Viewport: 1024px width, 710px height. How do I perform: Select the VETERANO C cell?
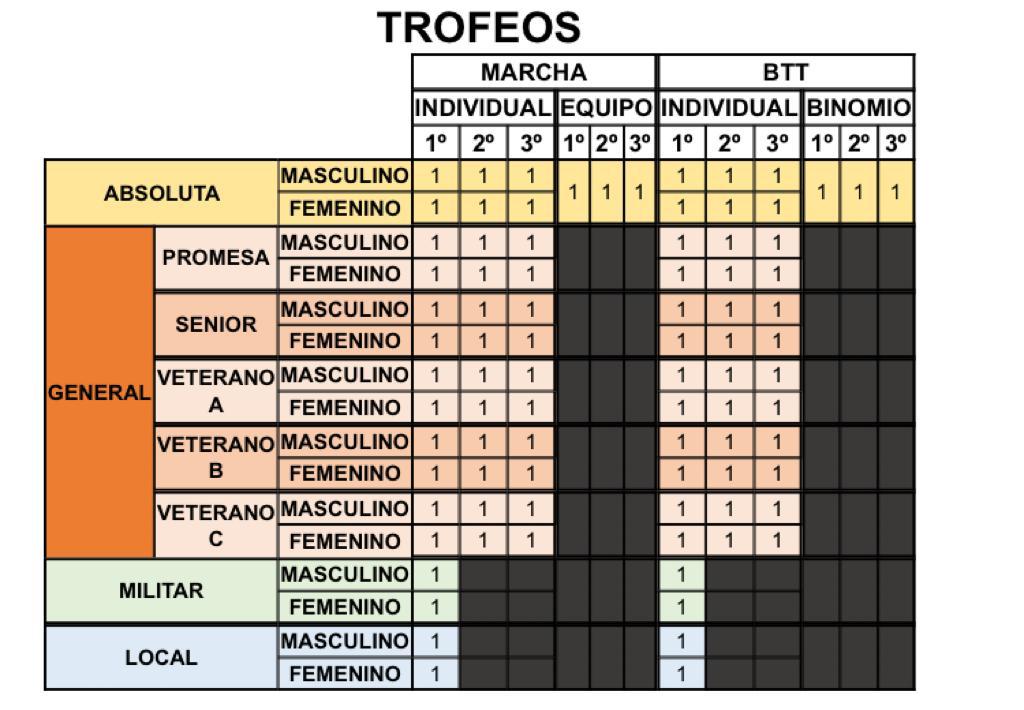[x=216, y=524]
